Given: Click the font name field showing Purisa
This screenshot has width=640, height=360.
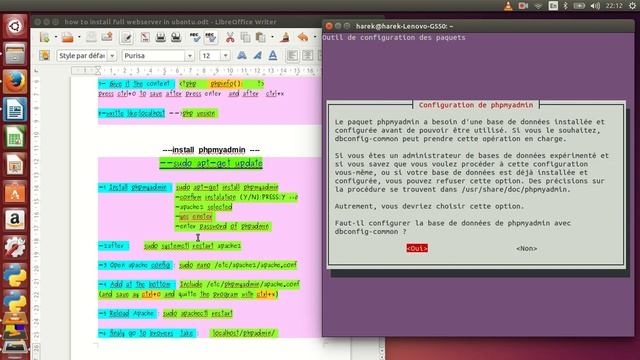Looking at the screenshot, I should pos(153,56).
